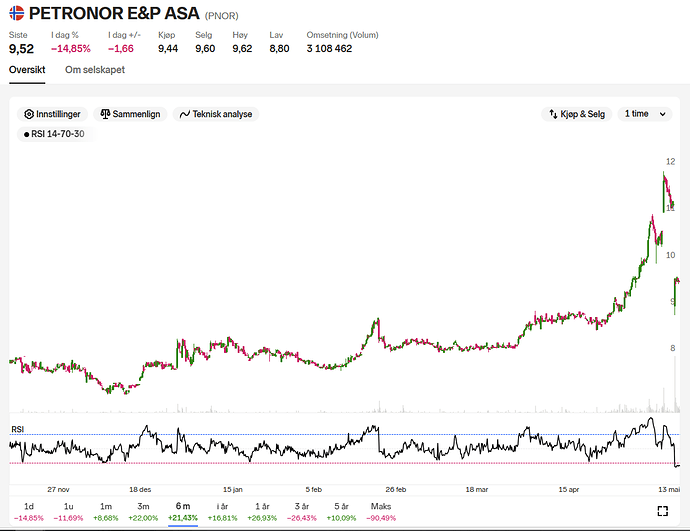Click the Siste price 9,52

click(21, 49)
